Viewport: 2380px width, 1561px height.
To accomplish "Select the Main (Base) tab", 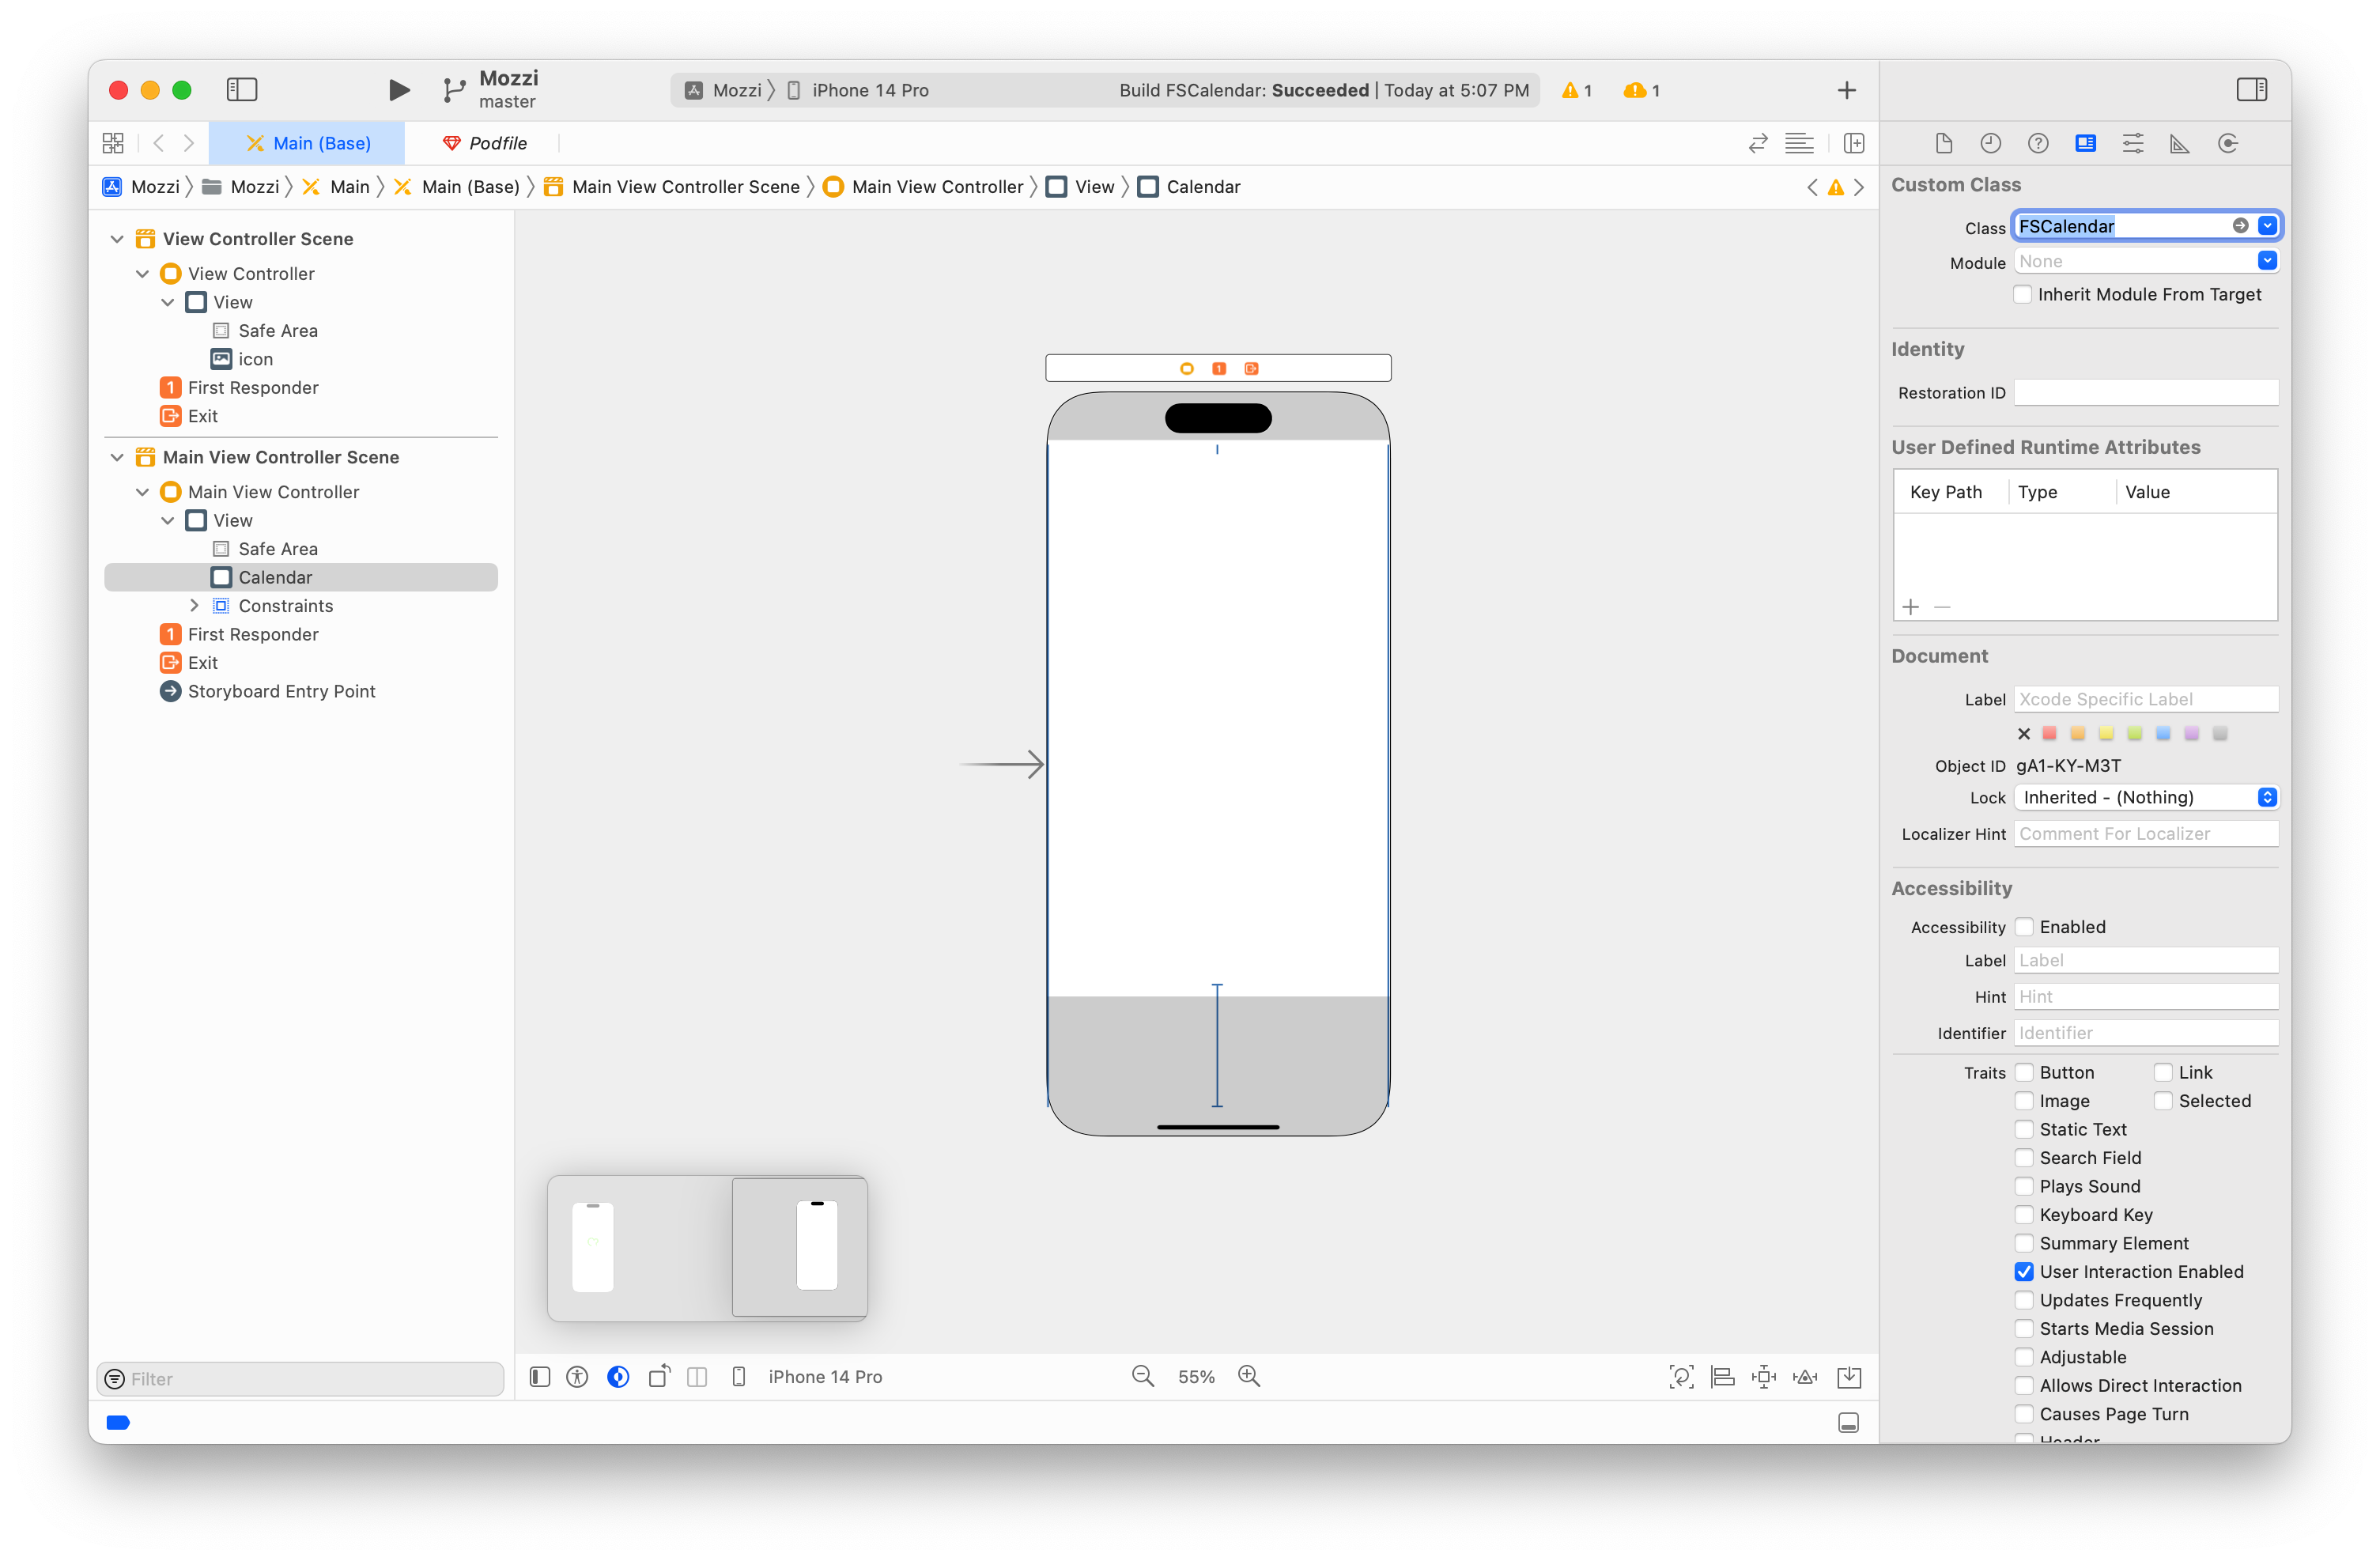I will click(x=308, y=143).
